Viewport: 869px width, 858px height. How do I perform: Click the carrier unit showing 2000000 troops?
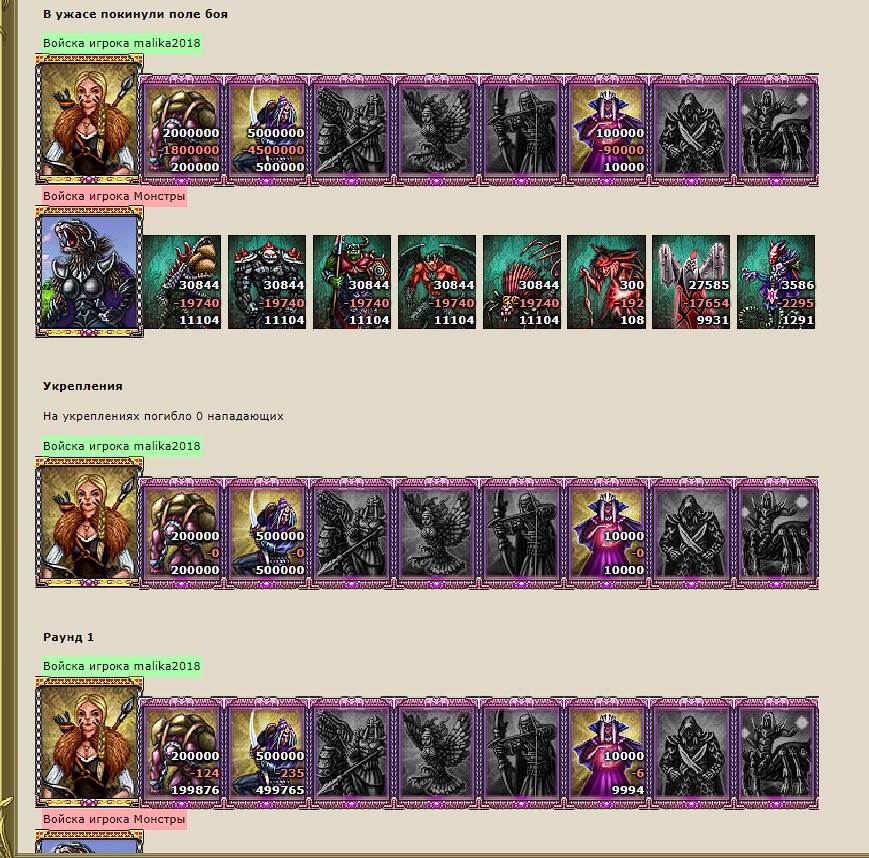tap(182, 131)
